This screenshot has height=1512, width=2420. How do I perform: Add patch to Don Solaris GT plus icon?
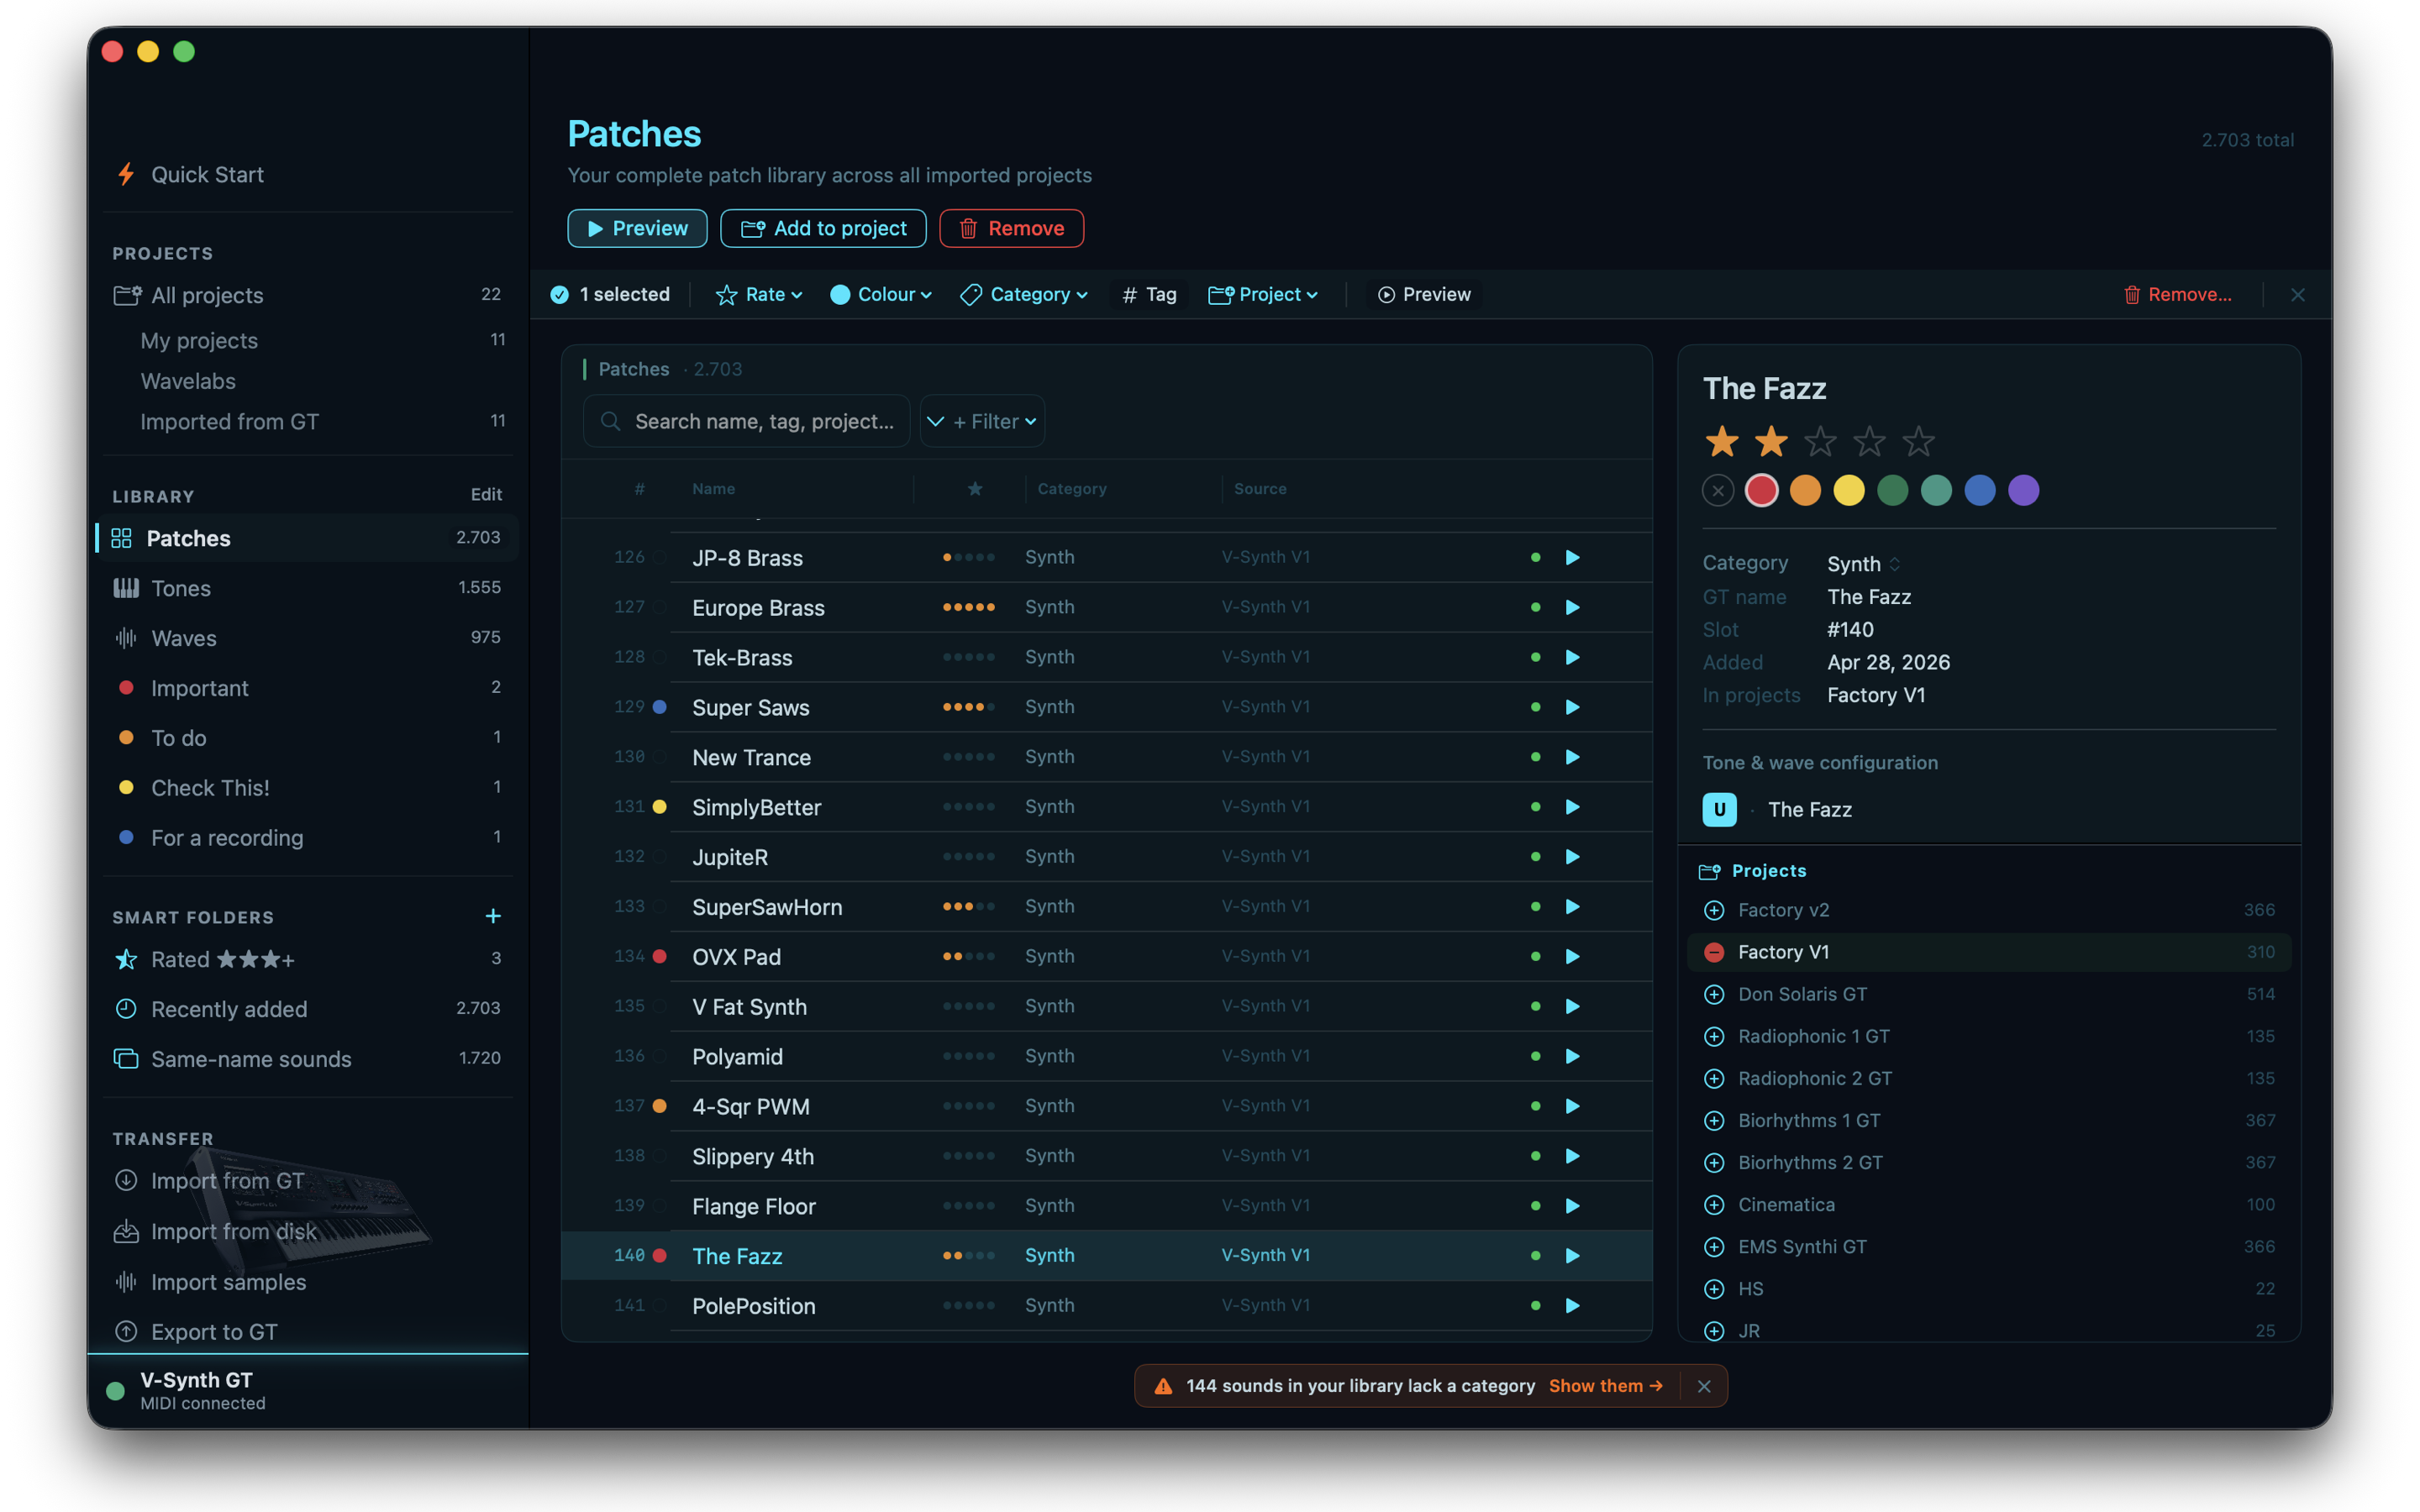coord(1714,994)
